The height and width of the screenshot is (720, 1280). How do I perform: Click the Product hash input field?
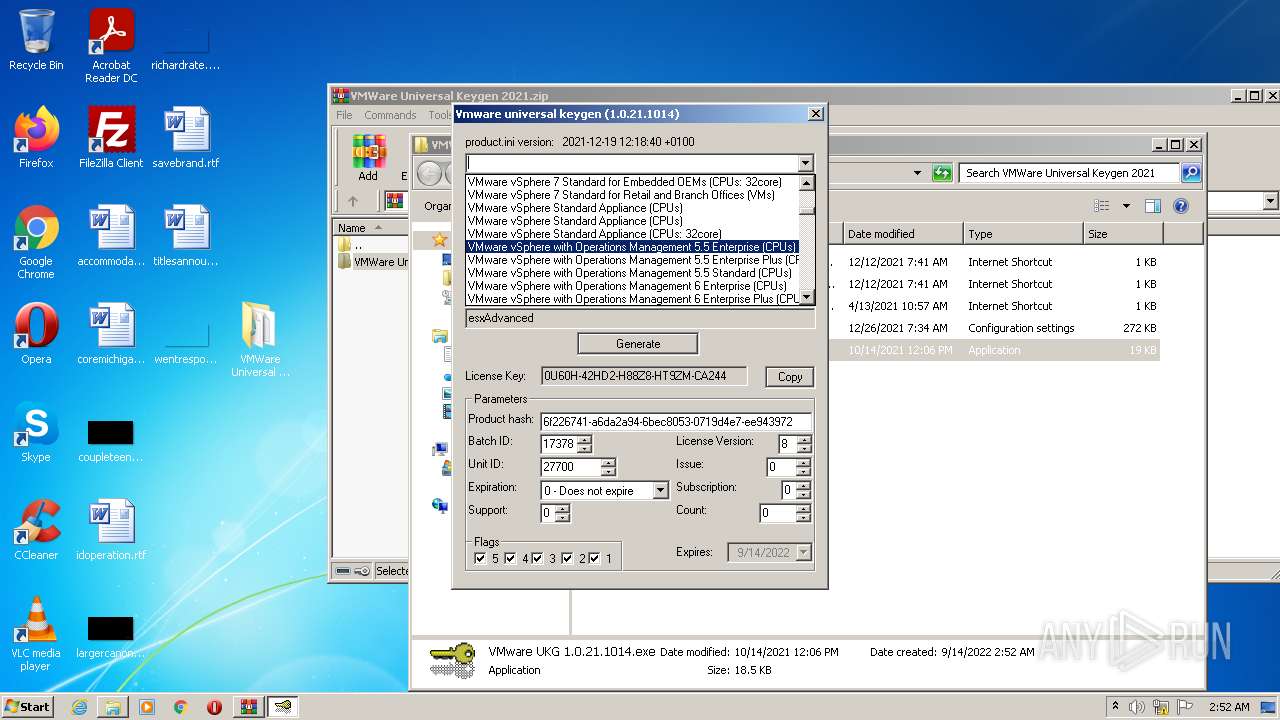(676, 422)
